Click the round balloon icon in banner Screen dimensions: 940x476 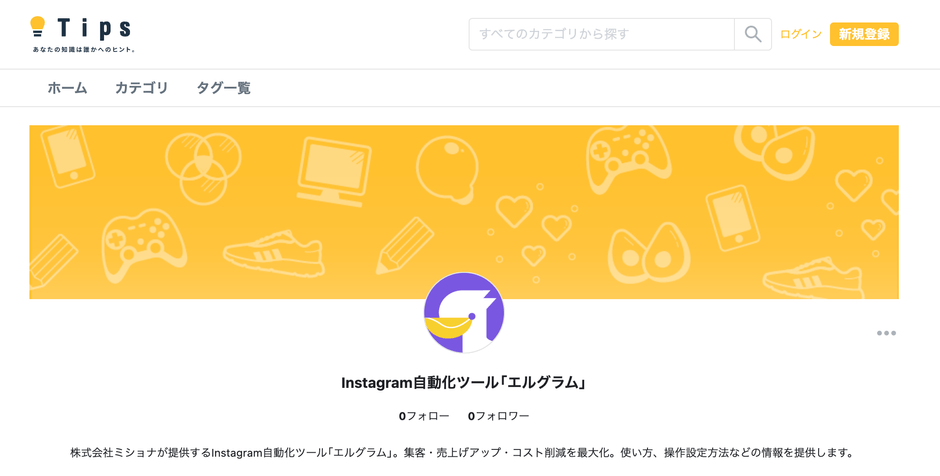tap(446, 169)
